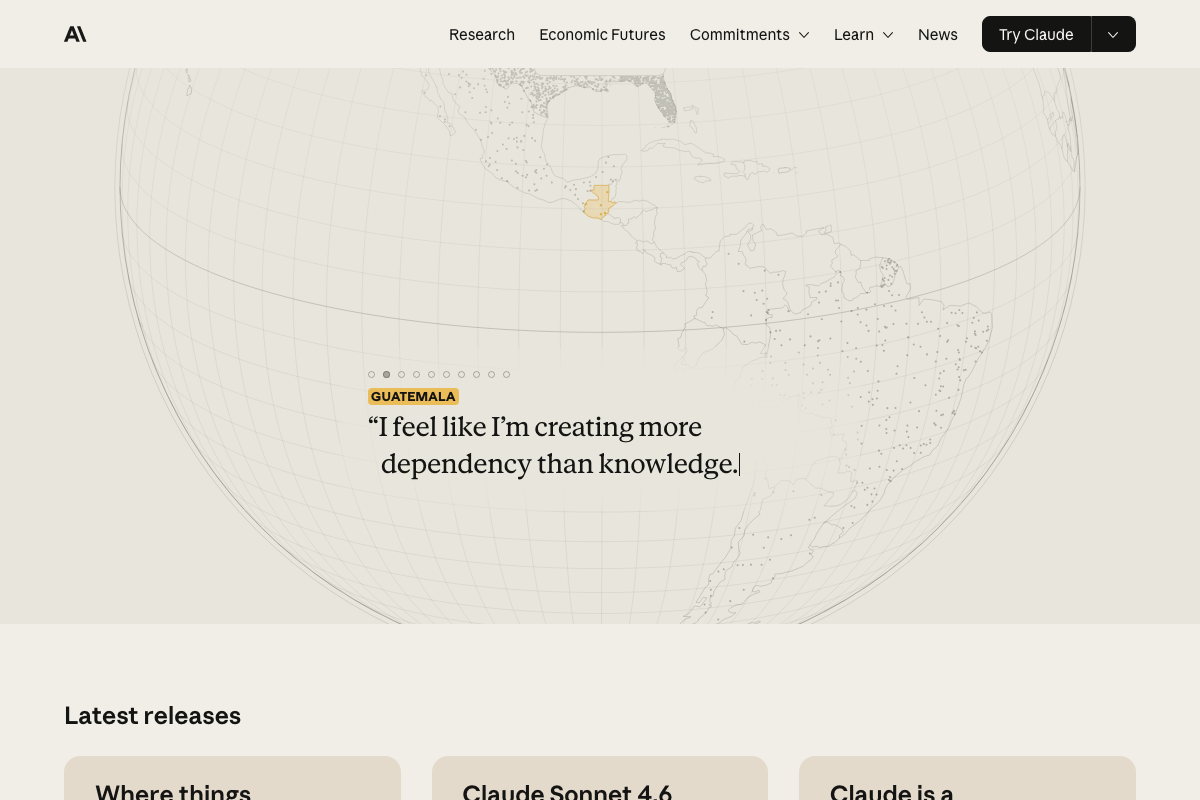This screenshot has width=1200, height=800.
Task: Open dropdown arrow beside Try Claude
Action: point(1113,34)
